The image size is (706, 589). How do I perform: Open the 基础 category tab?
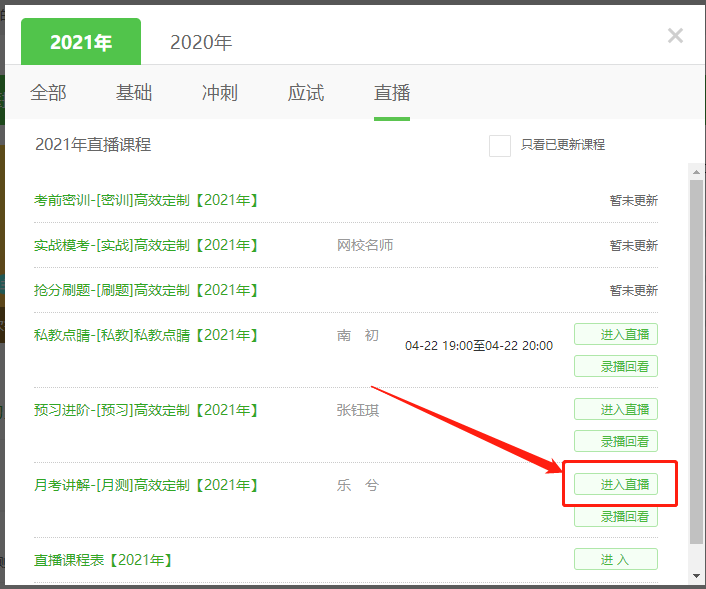[134, 93]
